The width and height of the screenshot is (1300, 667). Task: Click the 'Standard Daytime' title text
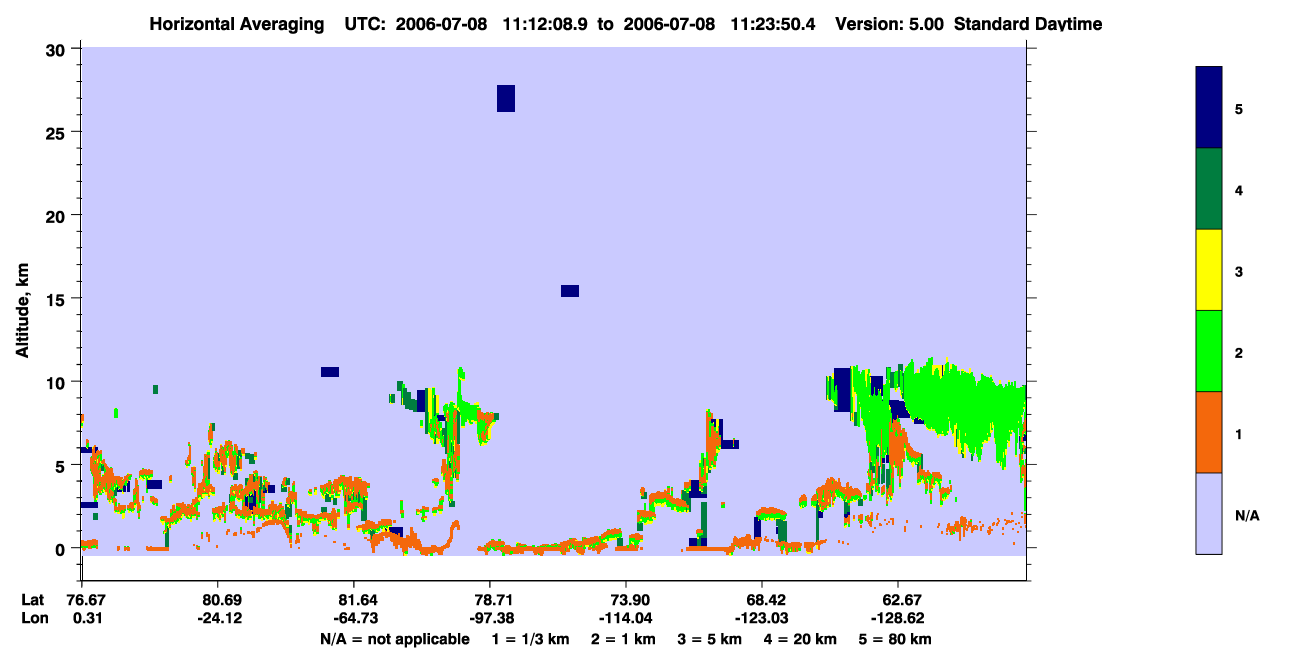(1028, 24)
